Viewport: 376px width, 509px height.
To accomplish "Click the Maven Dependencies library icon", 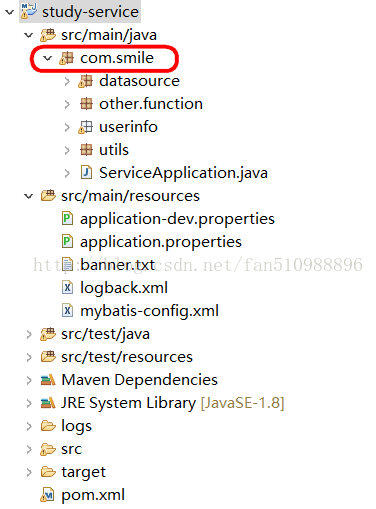I will click(x=48, y=380).
